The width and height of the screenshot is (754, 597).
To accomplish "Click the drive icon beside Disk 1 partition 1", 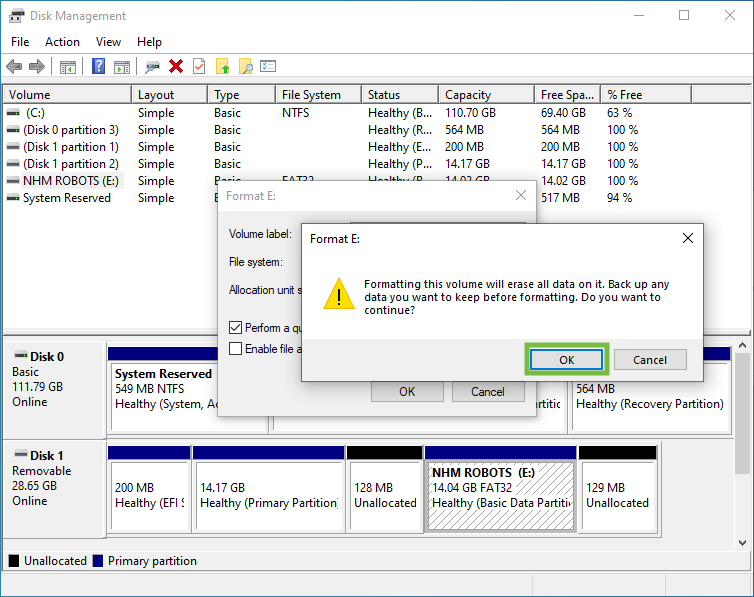I will 13,147.
